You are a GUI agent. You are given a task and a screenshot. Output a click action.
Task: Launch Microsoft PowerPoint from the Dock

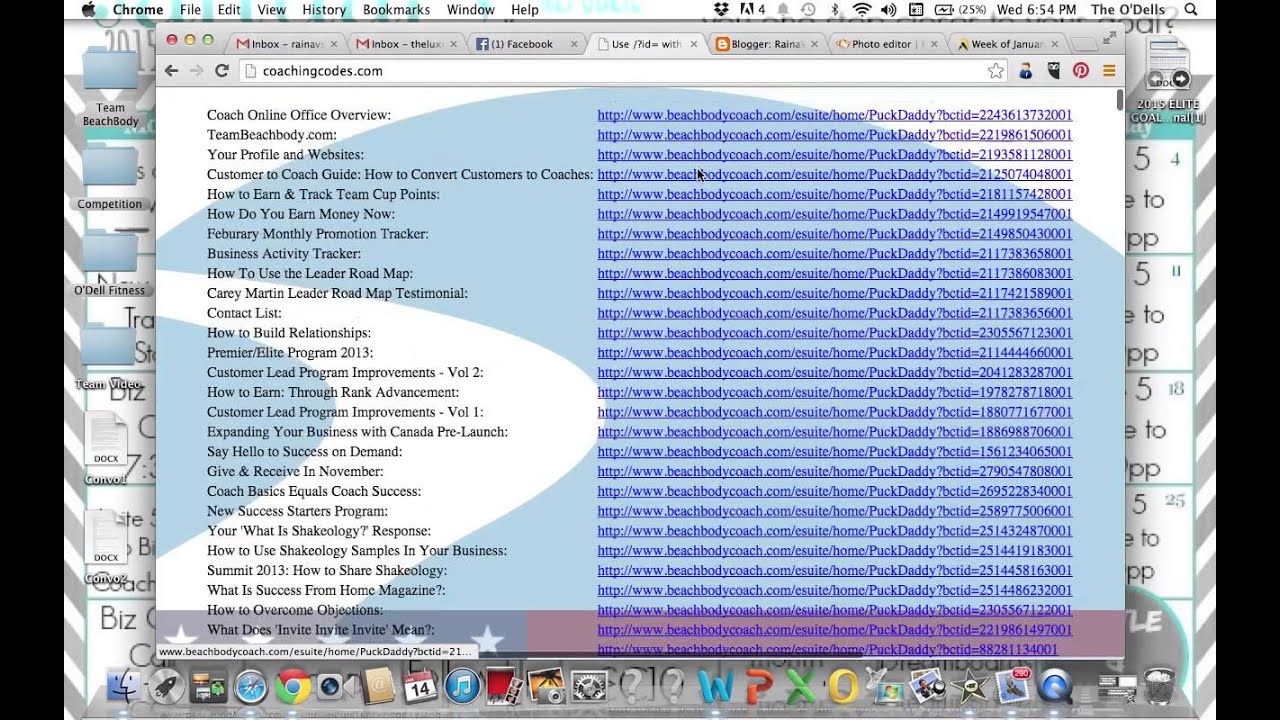tap(759, 686)
